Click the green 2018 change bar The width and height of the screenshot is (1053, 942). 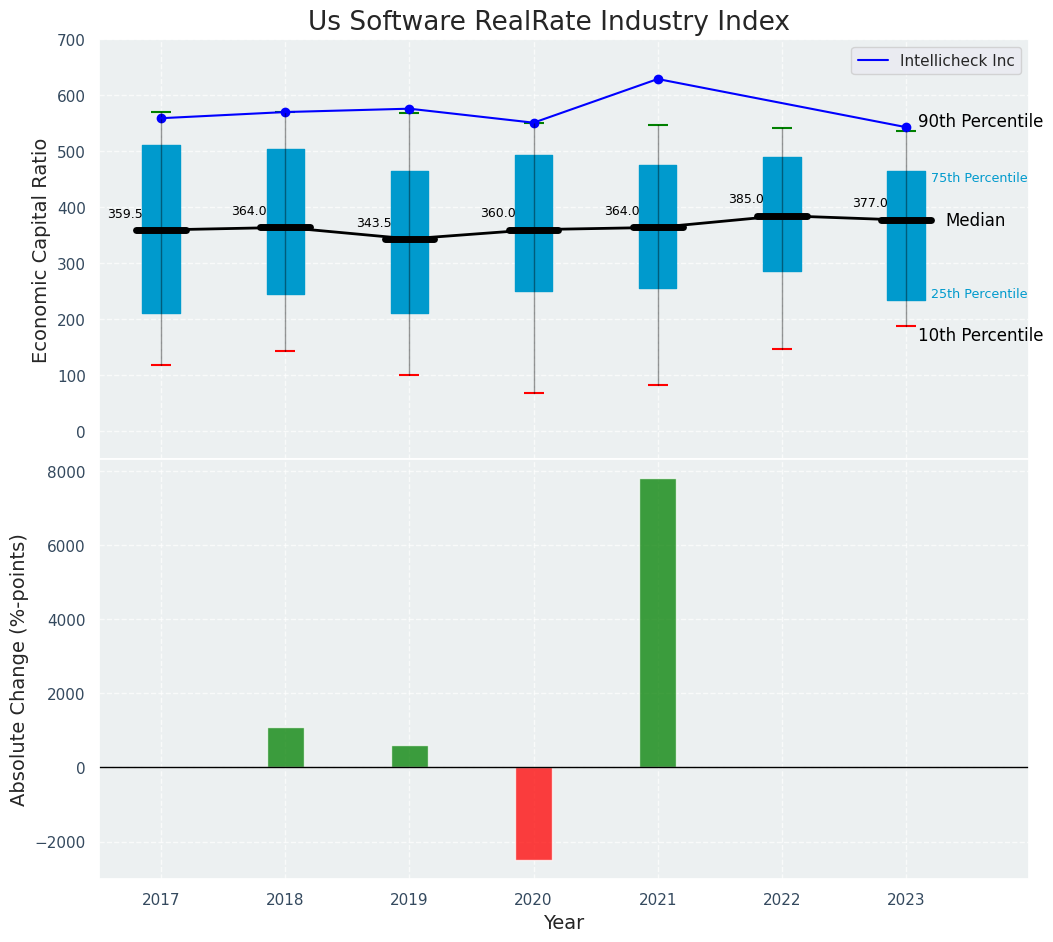[285, 747]
